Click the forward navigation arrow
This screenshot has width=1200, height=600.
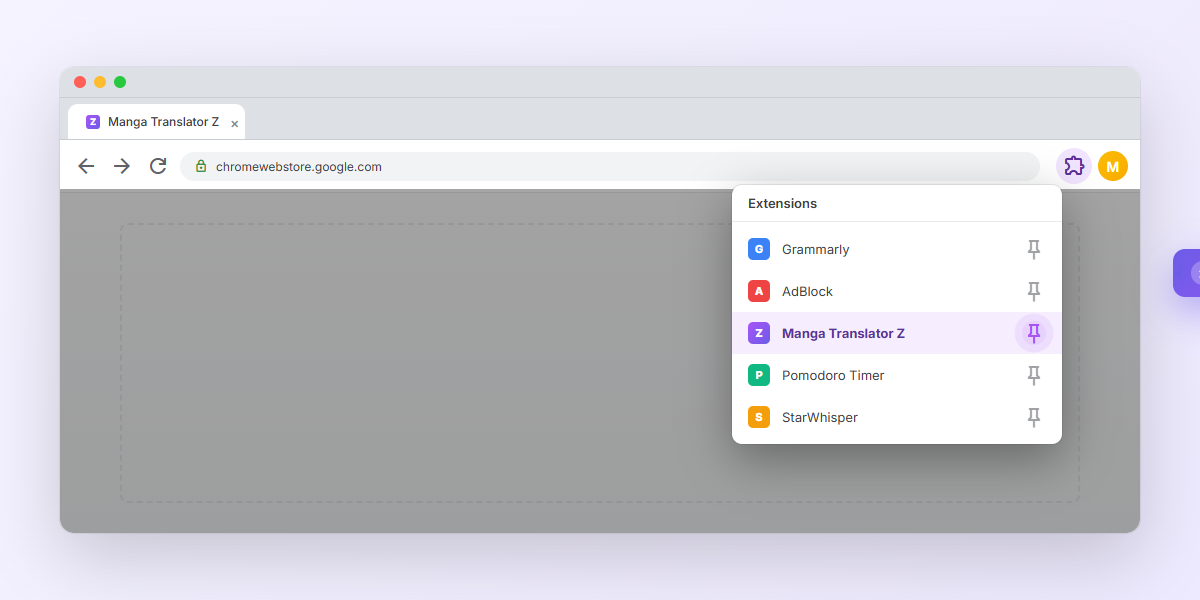(x=122, y=166)
